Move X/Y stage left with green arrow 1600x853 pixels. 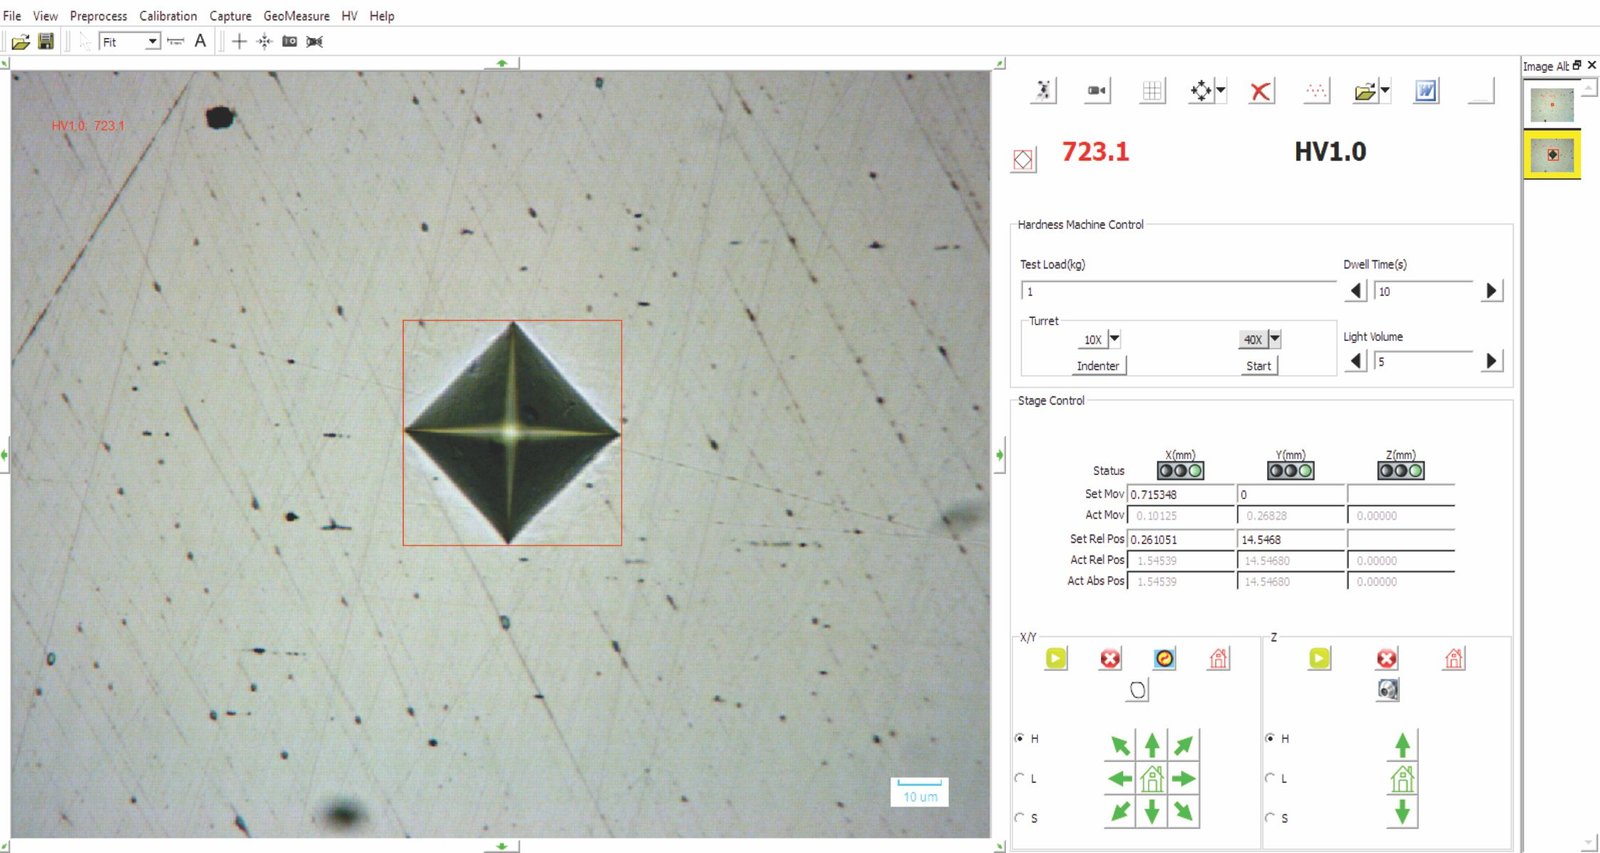click(x=1120, y=778)
